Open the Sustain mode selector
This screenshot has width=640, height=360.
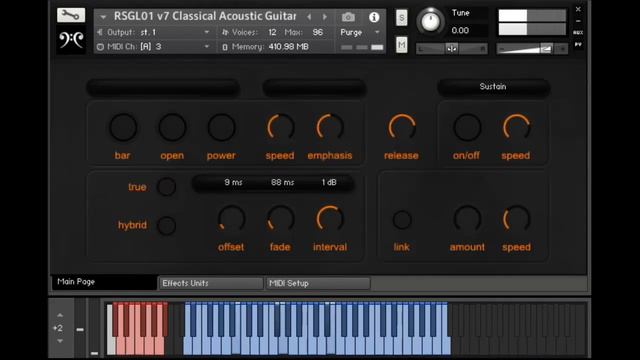point(493,87)
